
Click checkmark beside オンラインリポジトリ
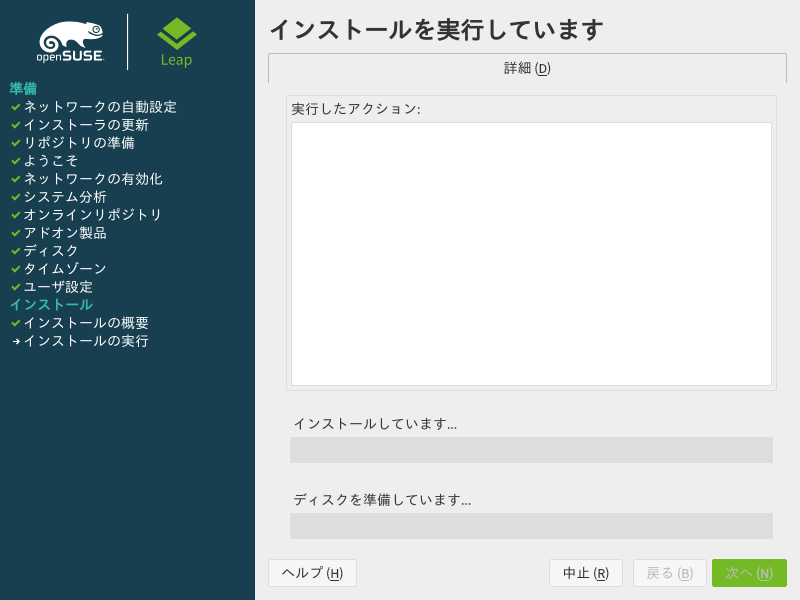[16, 215]
